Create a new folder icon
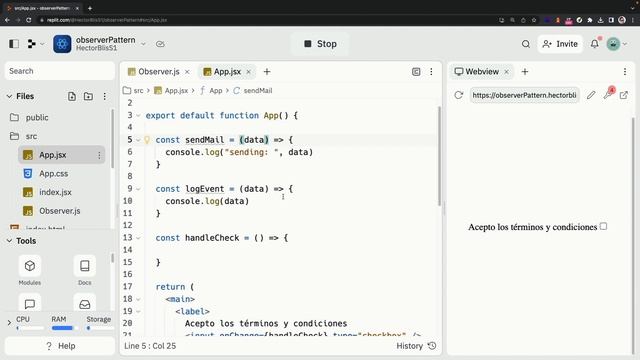 88,96
